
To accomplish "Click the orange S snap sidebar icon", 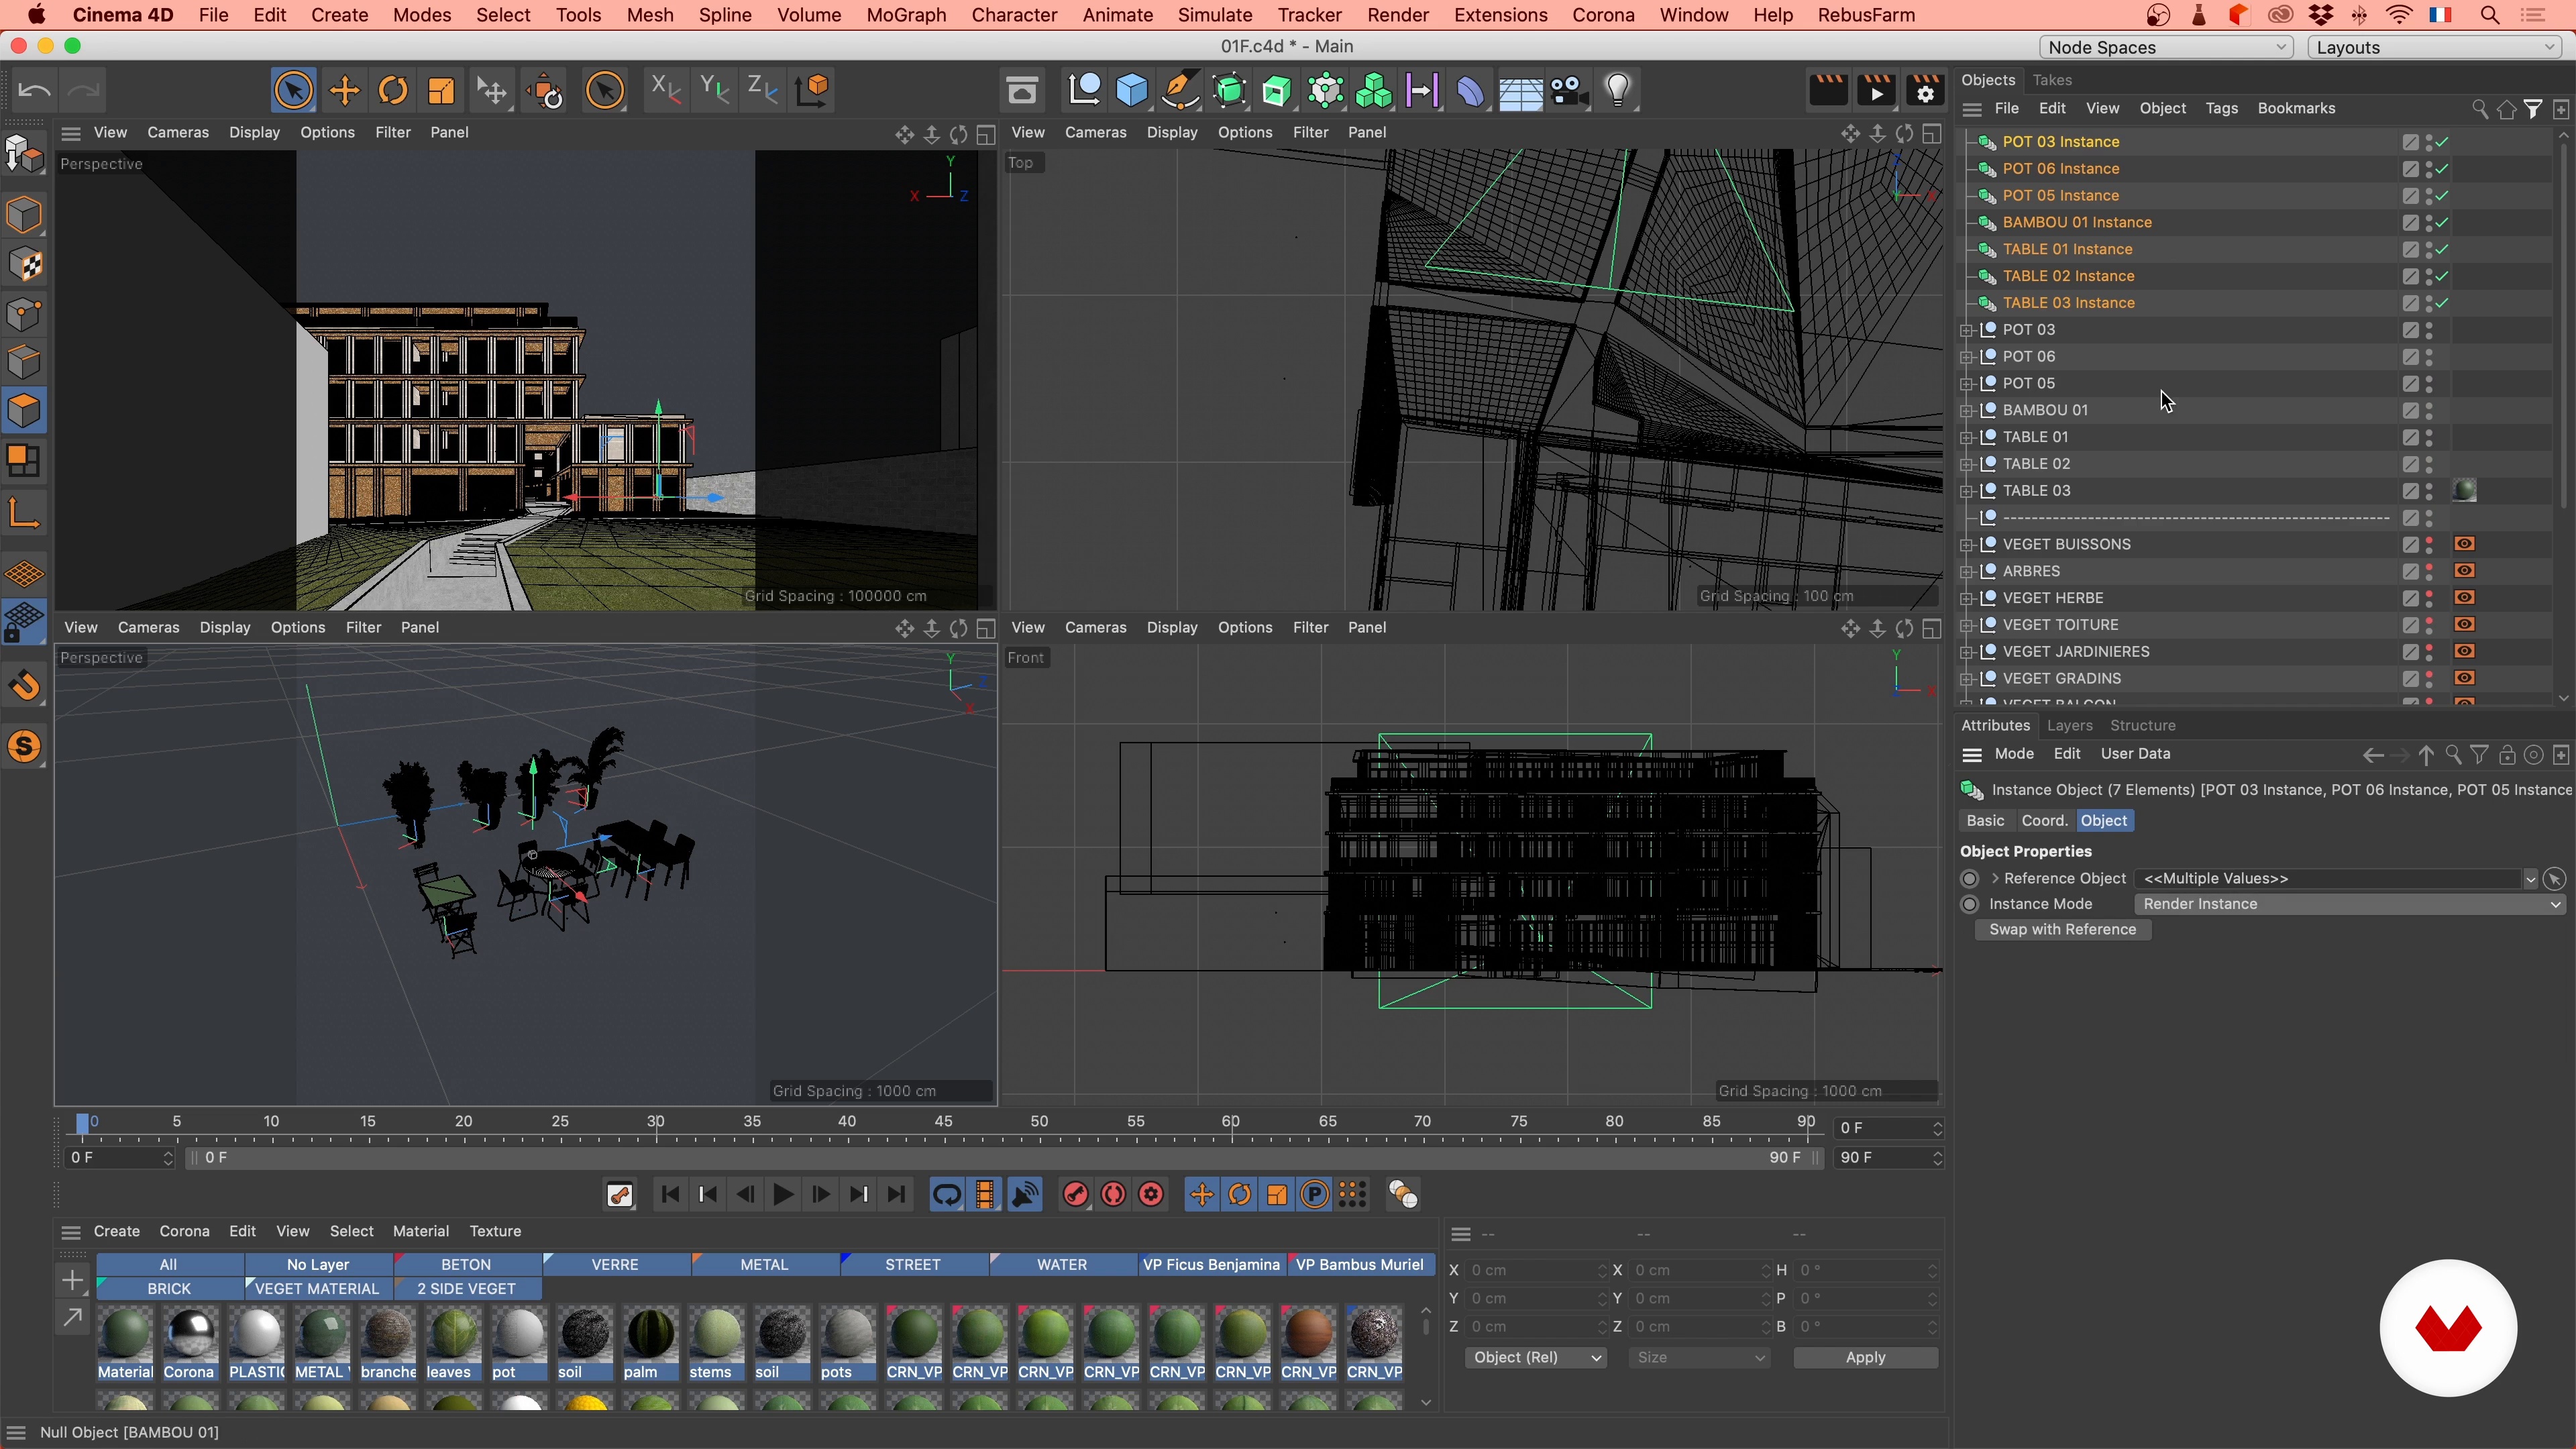I will [x=25, y=746].
